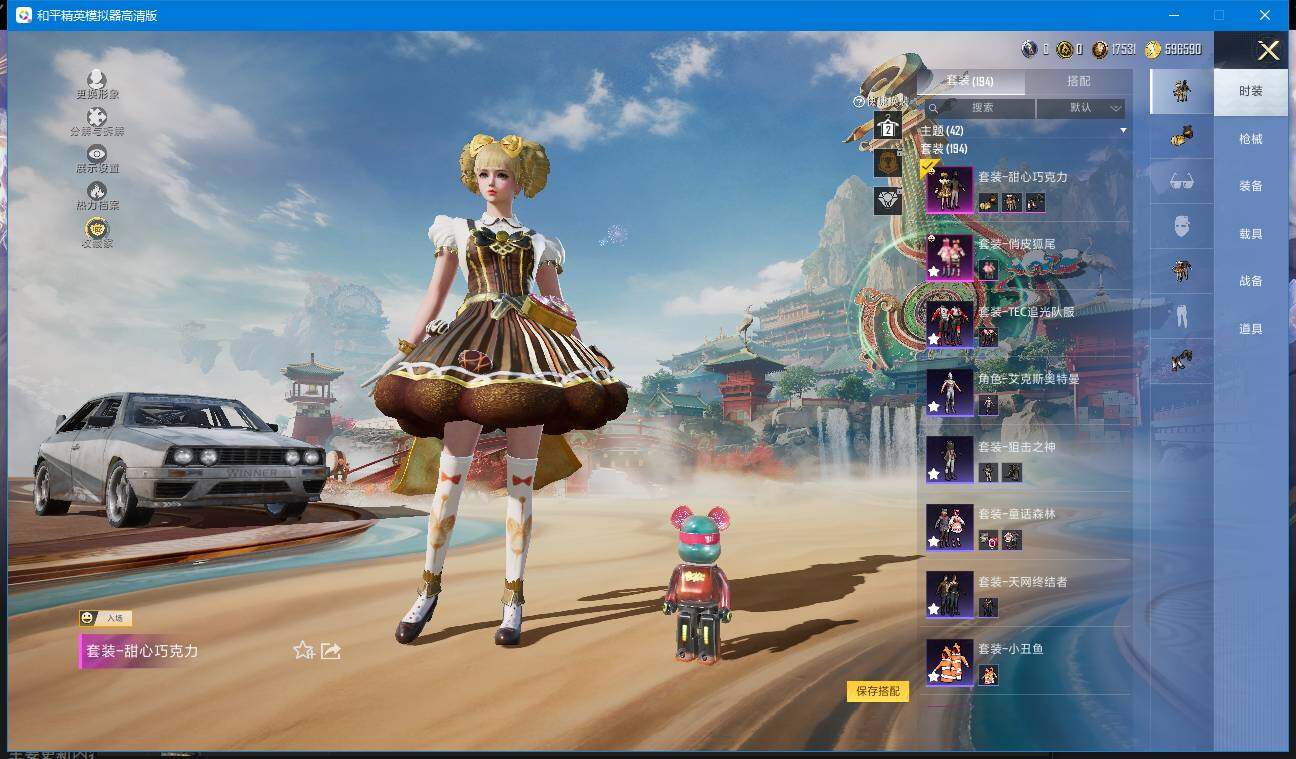Open 更换形象 change-appearance icon
Image resolution: width=1296 pixels, height=759 pixels.
click(97, 79)
